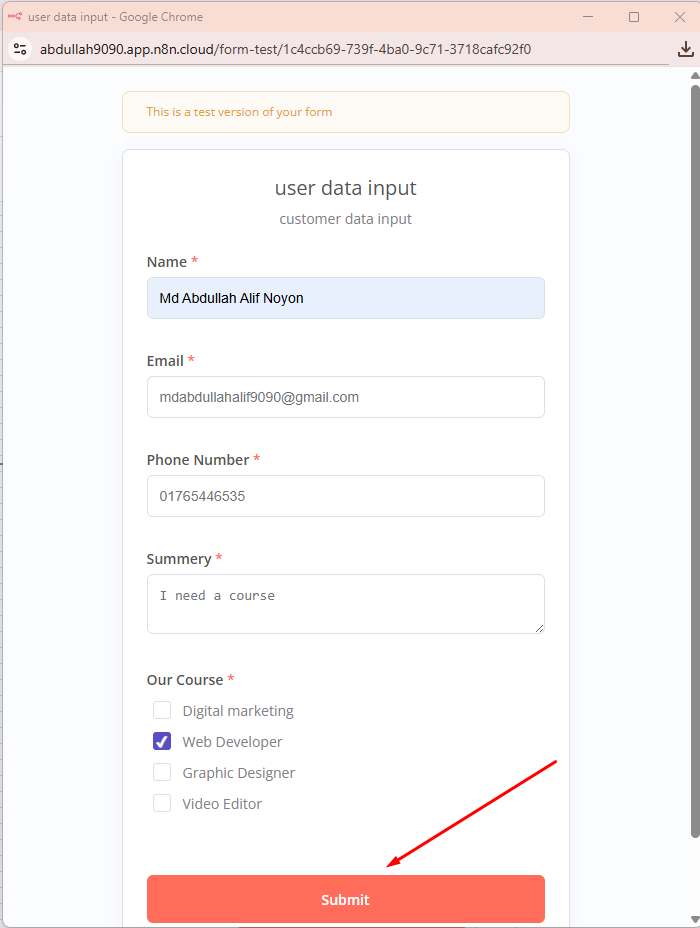Screen dimensions: 700x928
Task: Click the n8n logo in title bar
Action: pos(15,17)
